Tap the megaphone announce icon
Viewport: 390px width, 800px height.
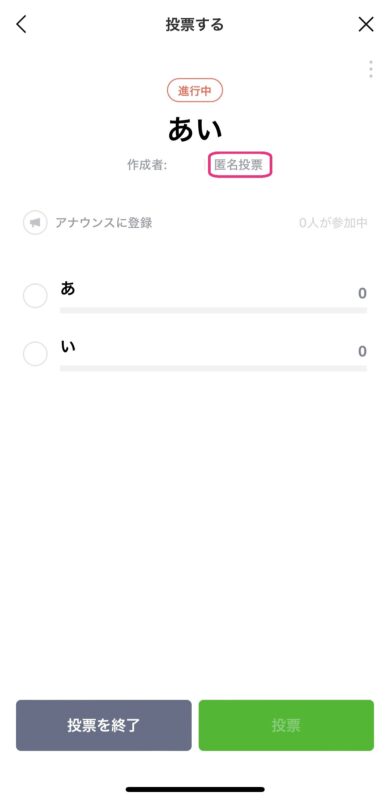tap(35, 223)
